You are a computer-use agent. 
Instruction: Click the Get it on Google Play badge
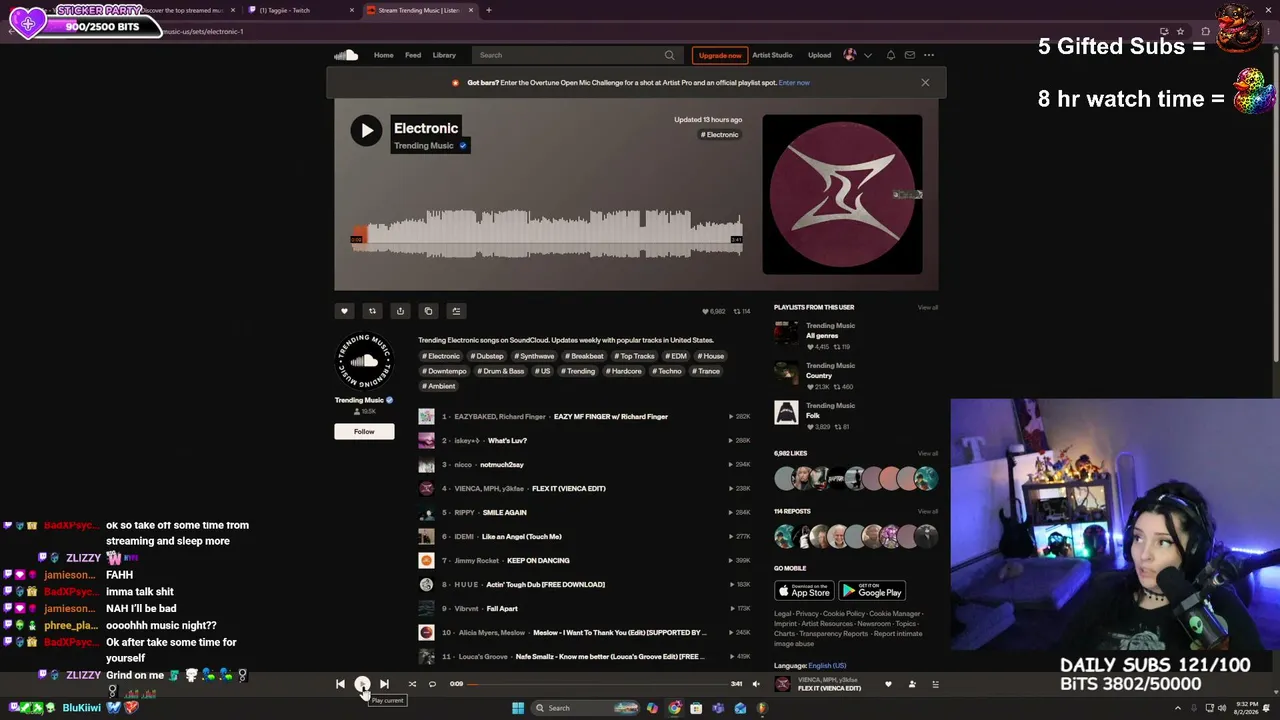[x=872, y=590]
